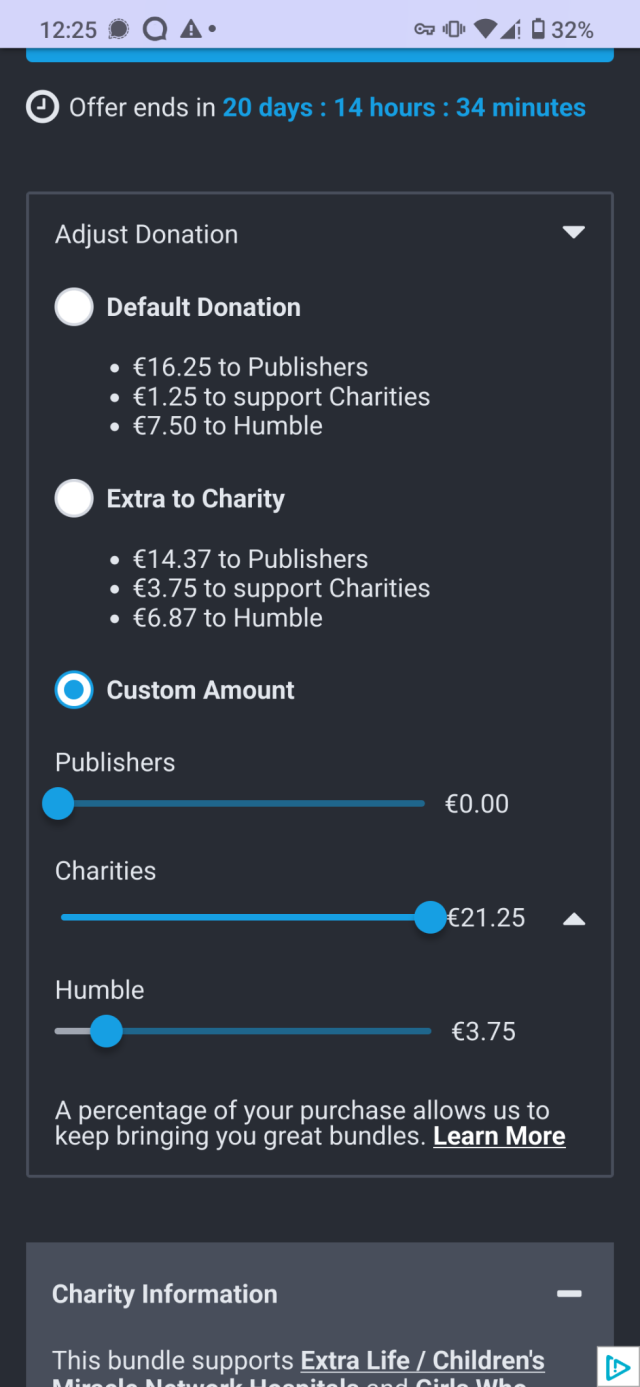Collapse the Charity Information section
640x1387 pixels.
coord(570,1293)
